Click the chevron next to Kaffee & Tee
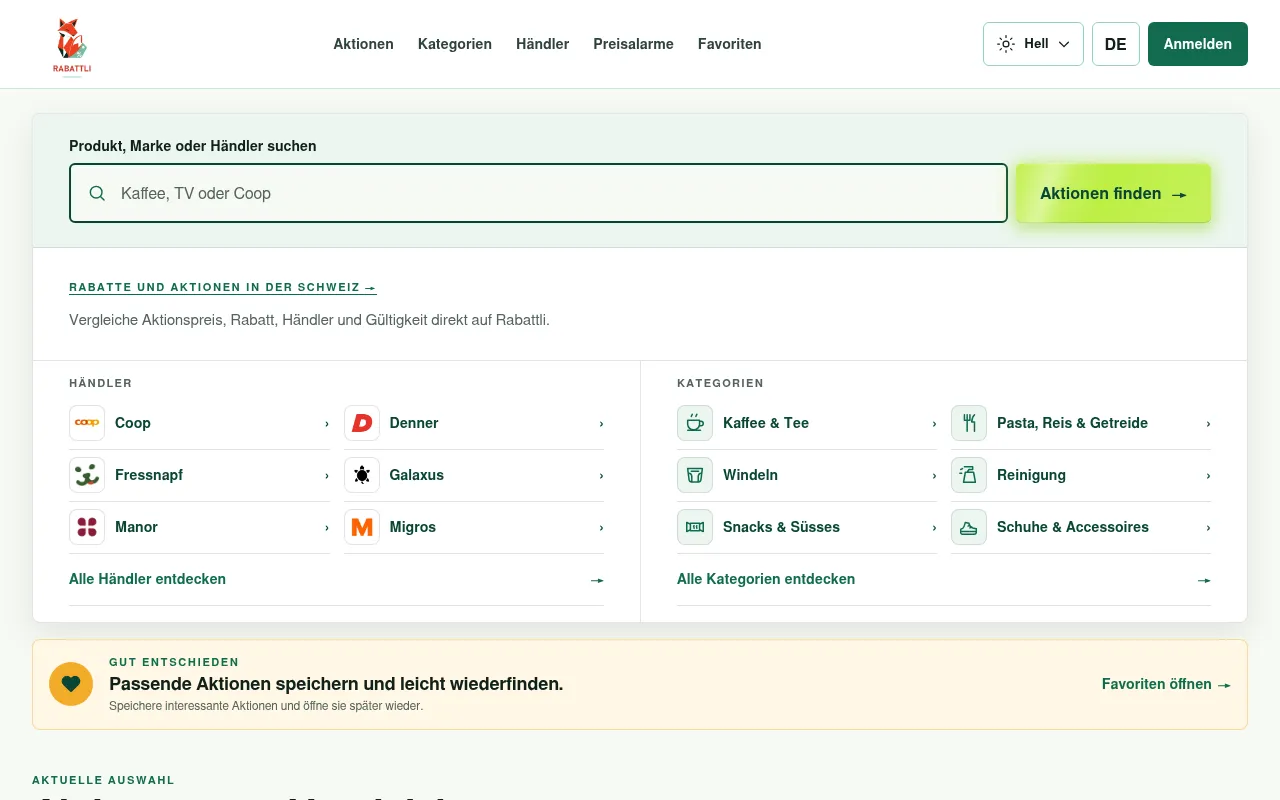1280x800 pixels. (x=934, y=423)
